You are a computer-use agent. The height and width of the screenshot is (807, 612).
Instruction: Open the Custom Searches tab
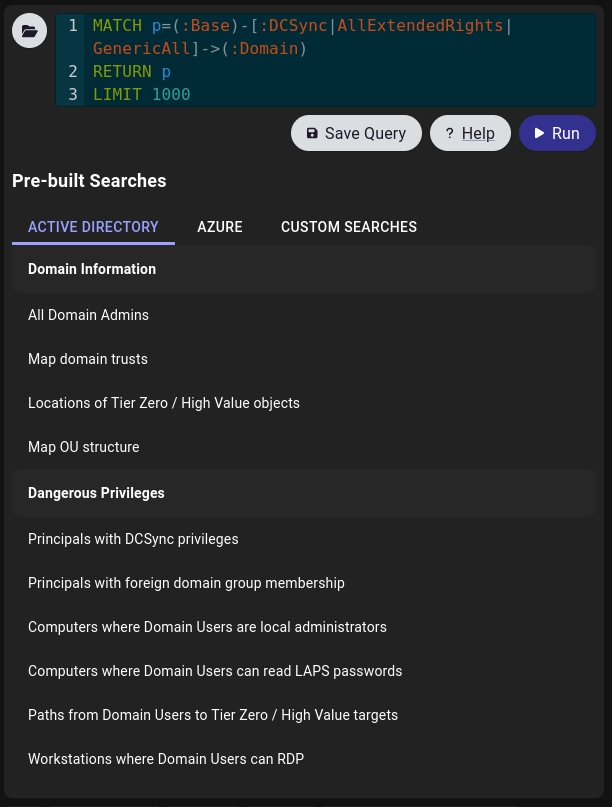tap(349, 227)
